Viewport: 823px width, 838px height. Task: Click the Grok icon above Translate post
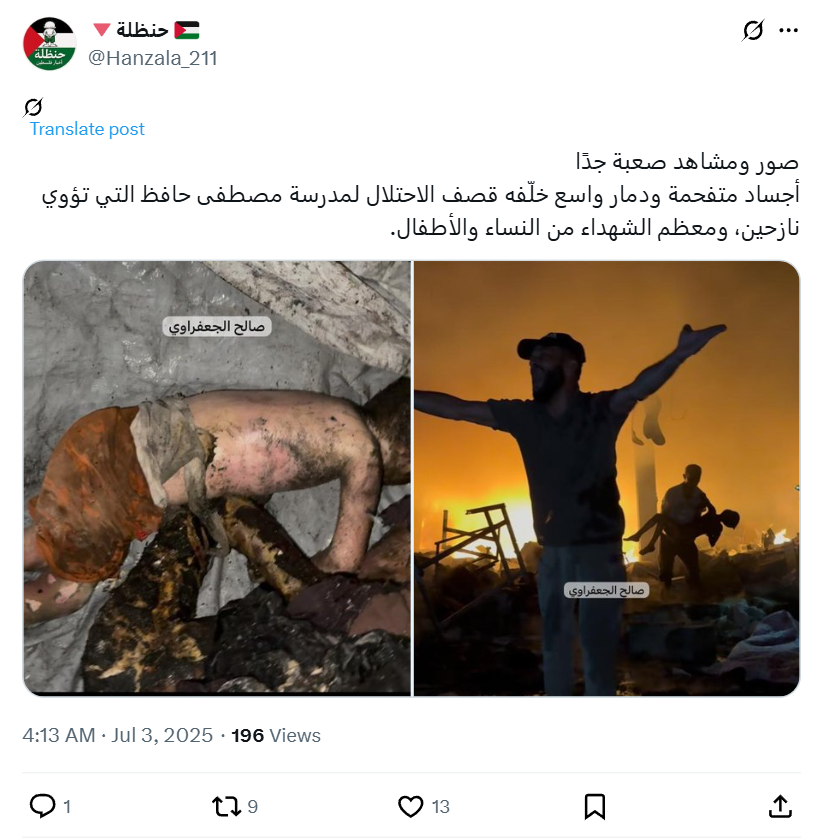pos(33,107)
